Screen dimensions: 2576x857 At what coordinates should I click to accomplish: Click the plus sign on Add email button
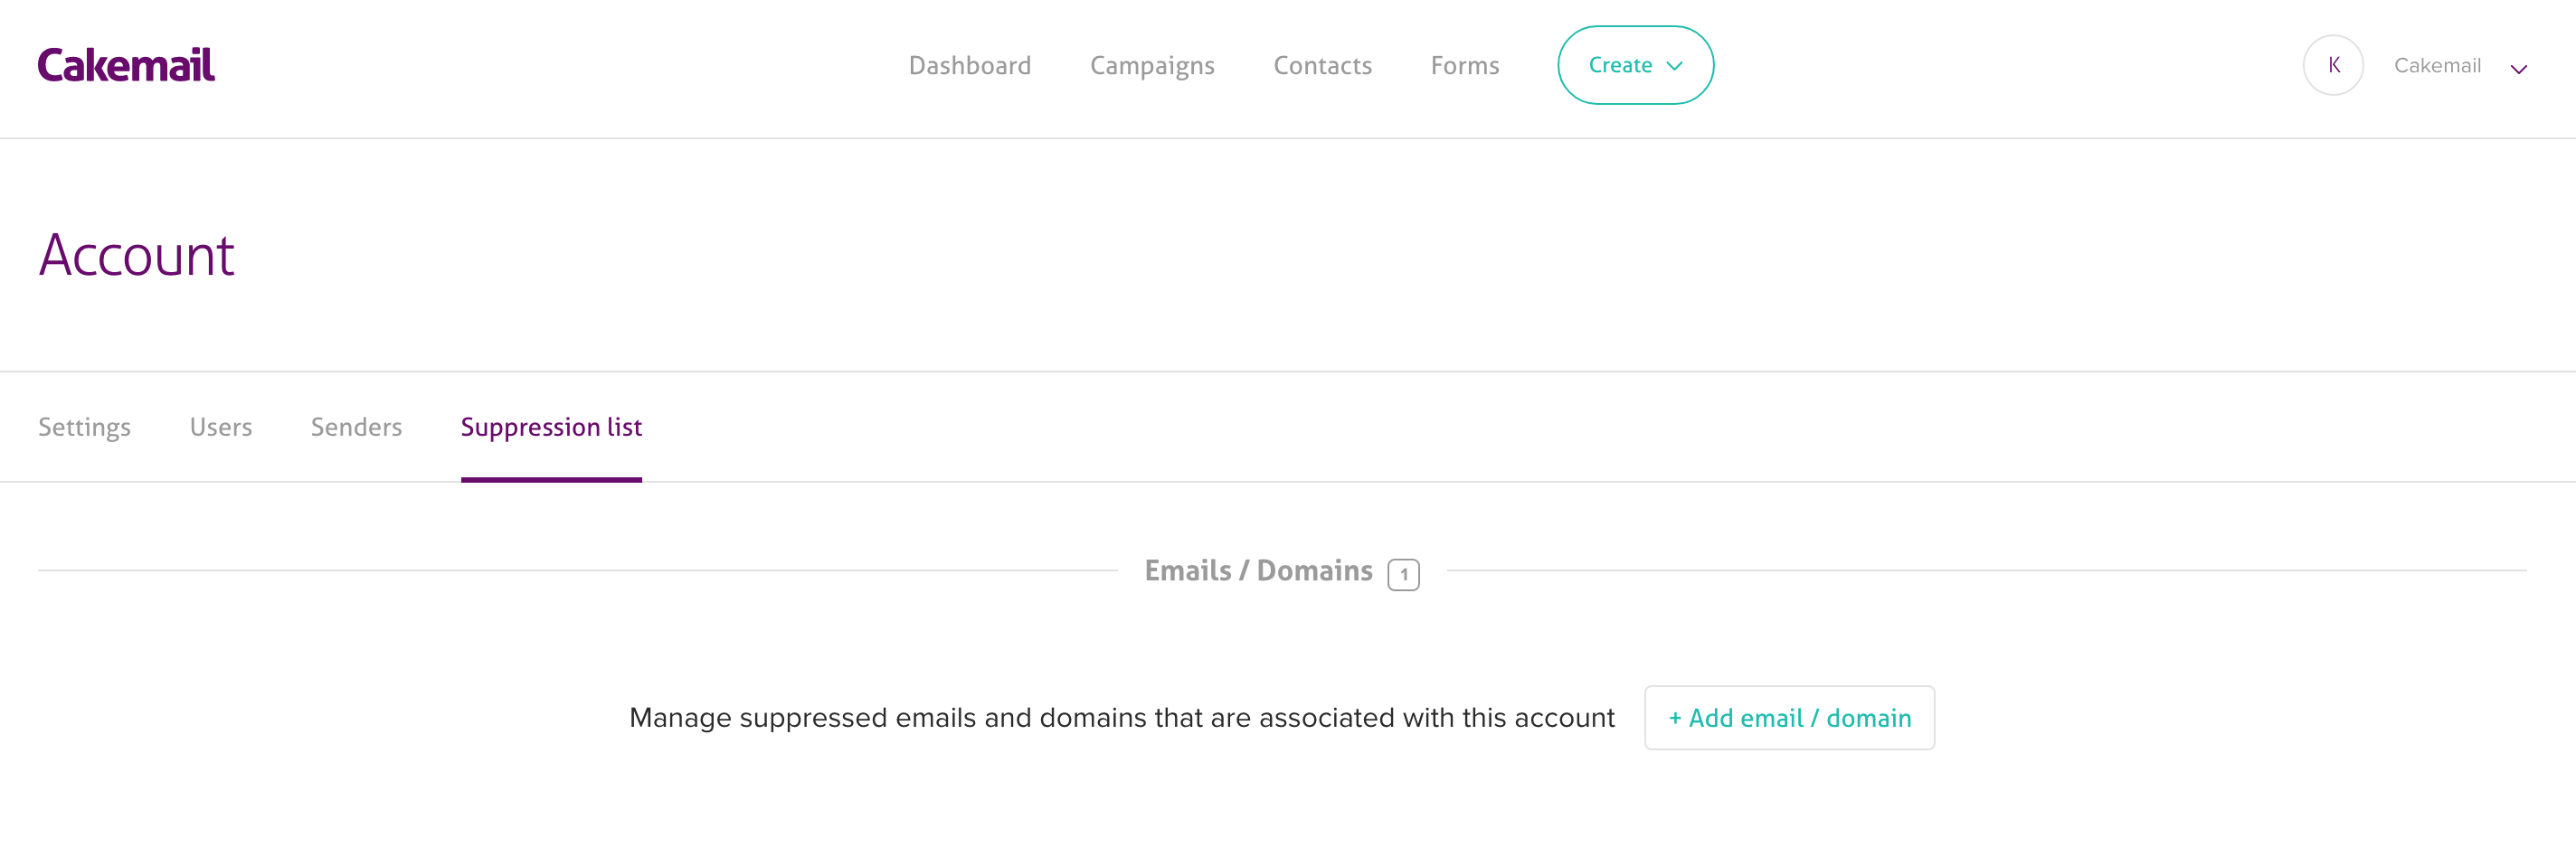click(x=1675, y=719)
